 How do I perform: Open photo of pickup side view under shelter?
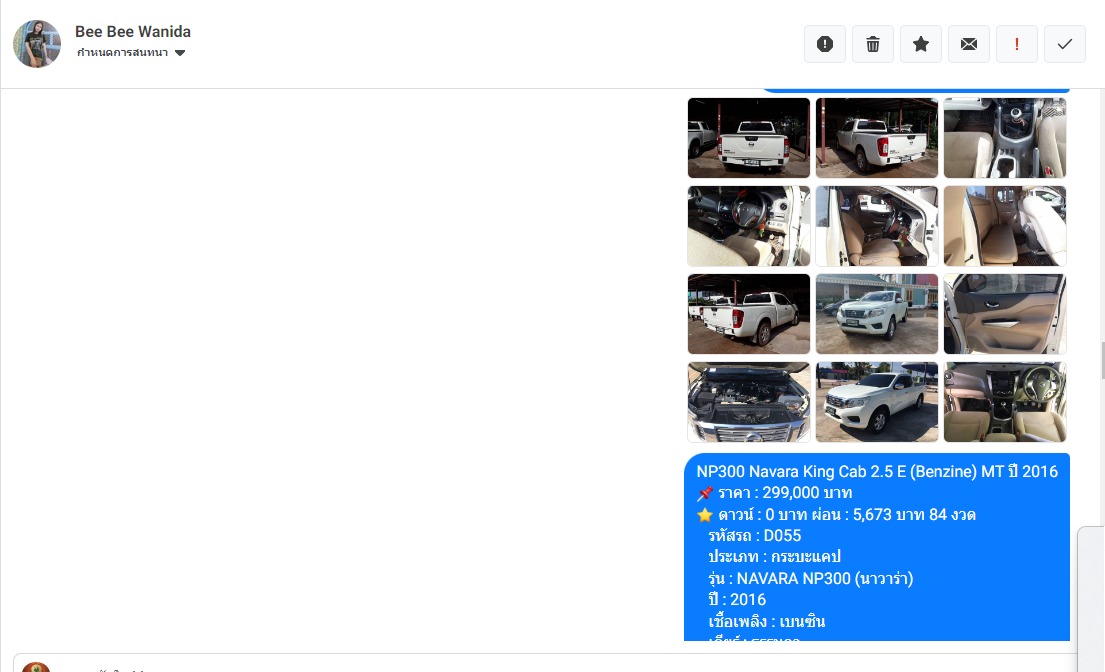tap(748, 314)
